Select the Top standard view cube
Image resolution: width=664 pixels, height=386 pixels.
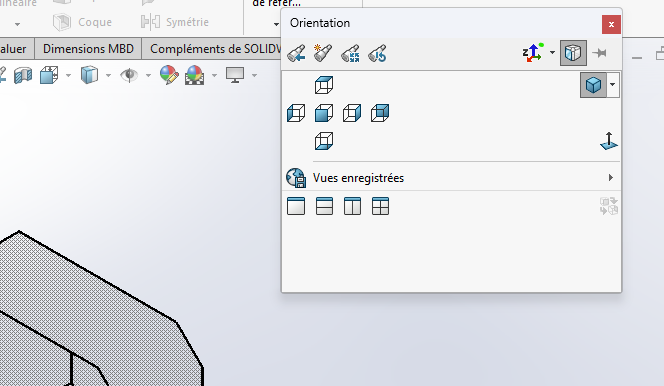click(x=324, y=85)
